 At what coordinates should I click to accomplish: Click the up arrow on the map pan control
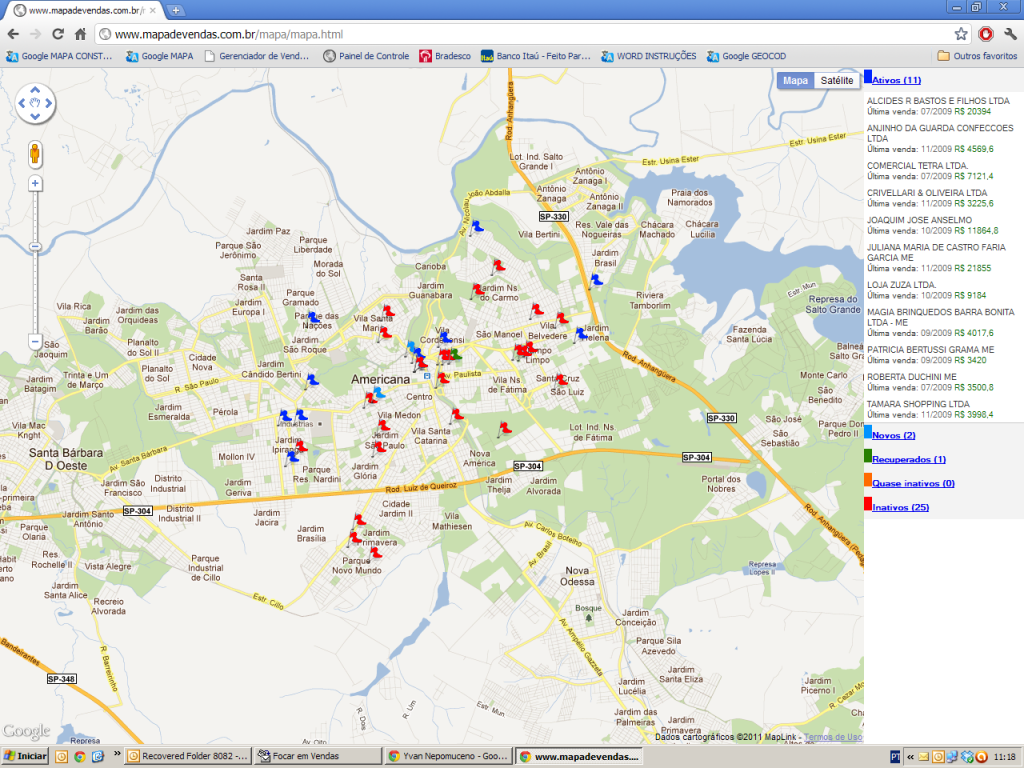(34, 89)
